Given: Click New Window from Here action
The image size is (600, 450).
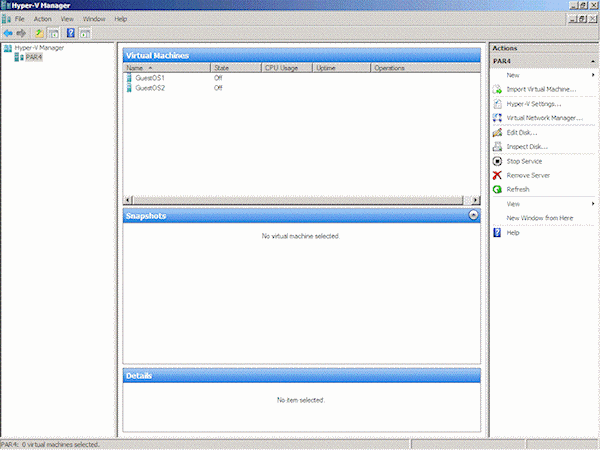Looking at the screenshot, I should [x=540, y=218].
